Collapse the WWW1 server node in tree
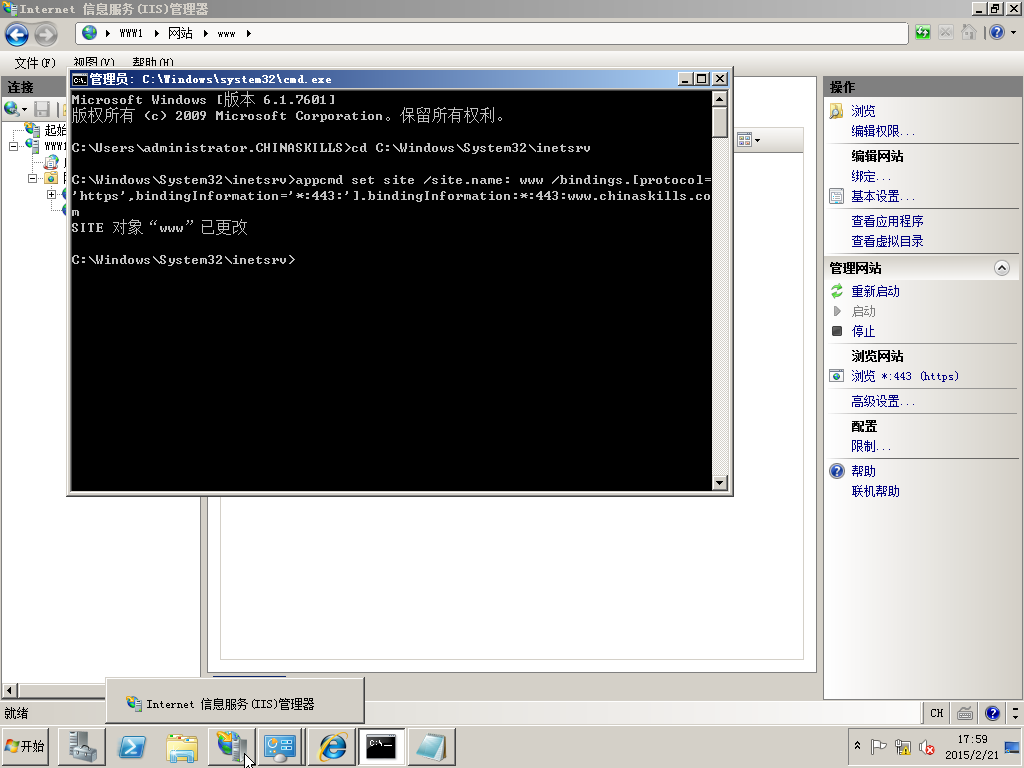This screenshot has height=768, width=1024. pyautogui.click(x=14, y=146)
